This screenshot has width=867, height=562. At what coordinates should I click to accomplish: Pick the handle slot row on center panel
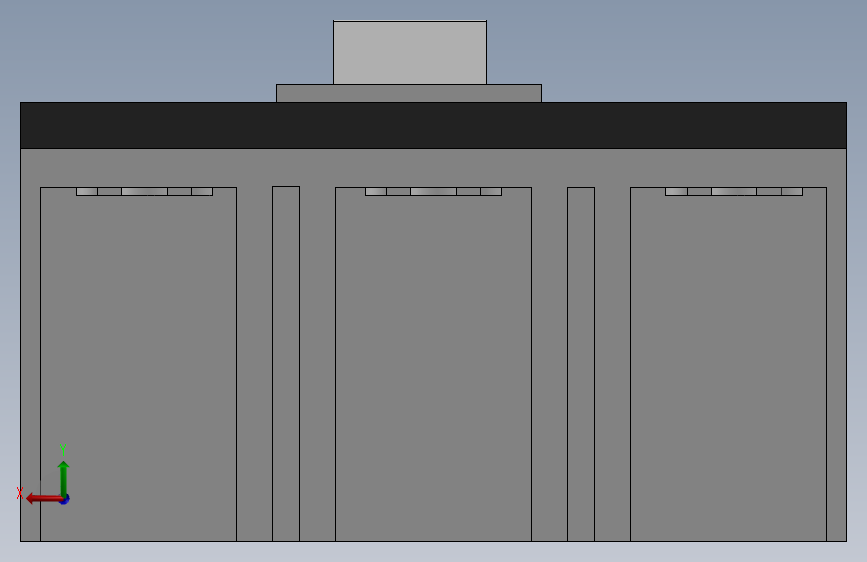click(x=434, y=191)
